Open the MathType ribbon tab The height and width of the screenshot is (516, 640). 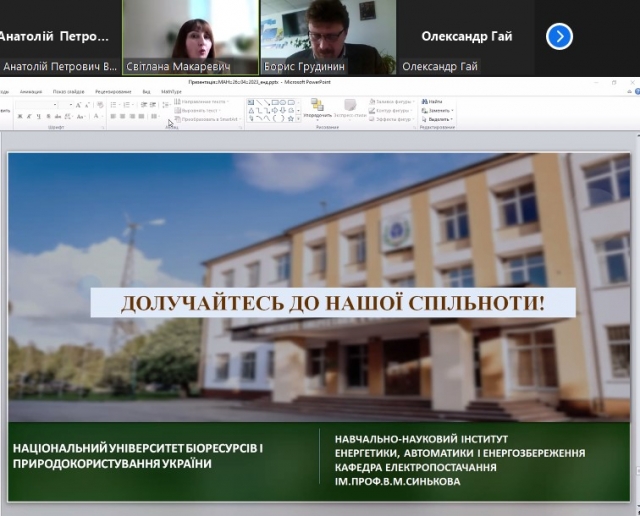pyautogui.click(x=171, y=92)
